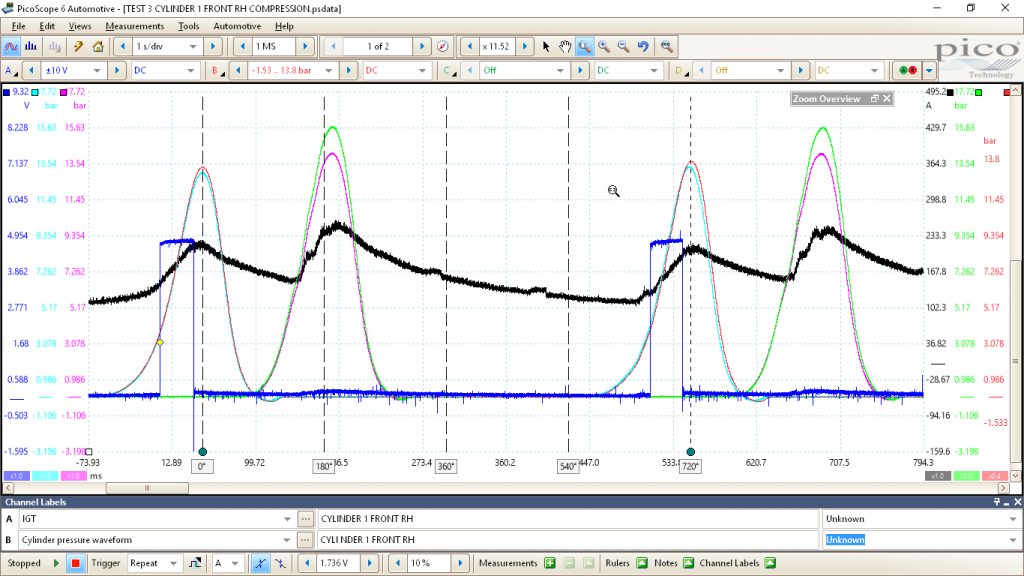Select the hand pan tool

[565, 46]
